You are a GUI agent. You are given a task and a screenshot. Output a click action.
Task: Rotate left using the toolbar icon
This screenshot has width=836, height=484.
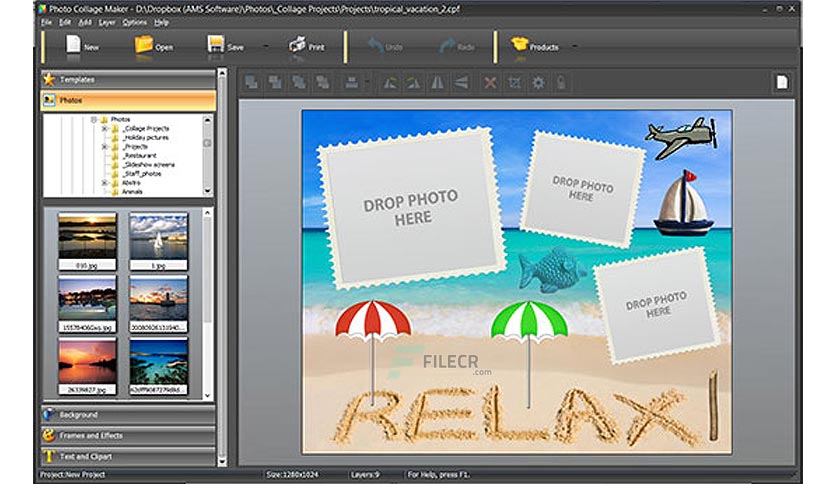(x=390, y=83)
